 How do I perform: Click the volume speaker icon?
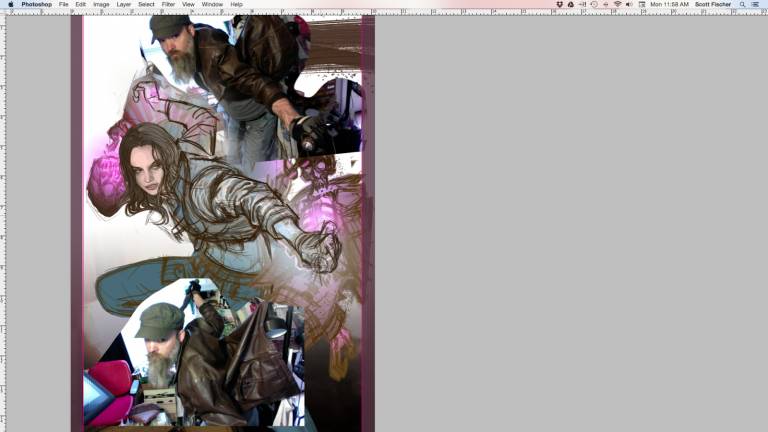(629, 4)
